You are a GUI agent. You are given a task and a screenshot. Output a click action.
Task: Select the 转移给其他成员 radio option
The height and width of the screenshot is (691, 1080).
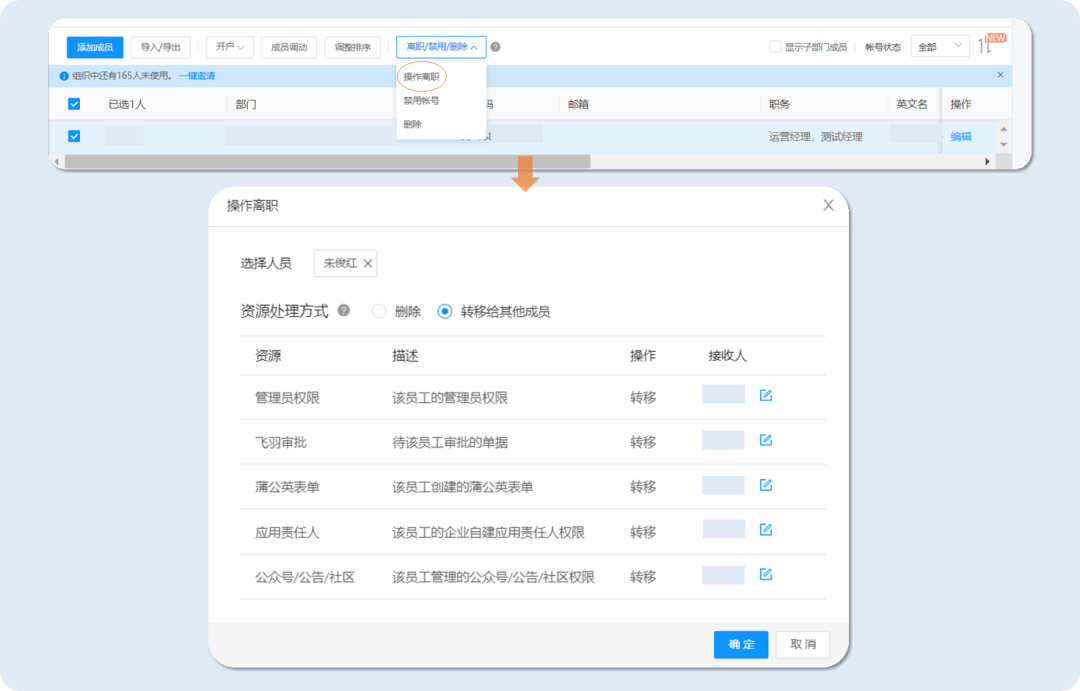[443, 310]
